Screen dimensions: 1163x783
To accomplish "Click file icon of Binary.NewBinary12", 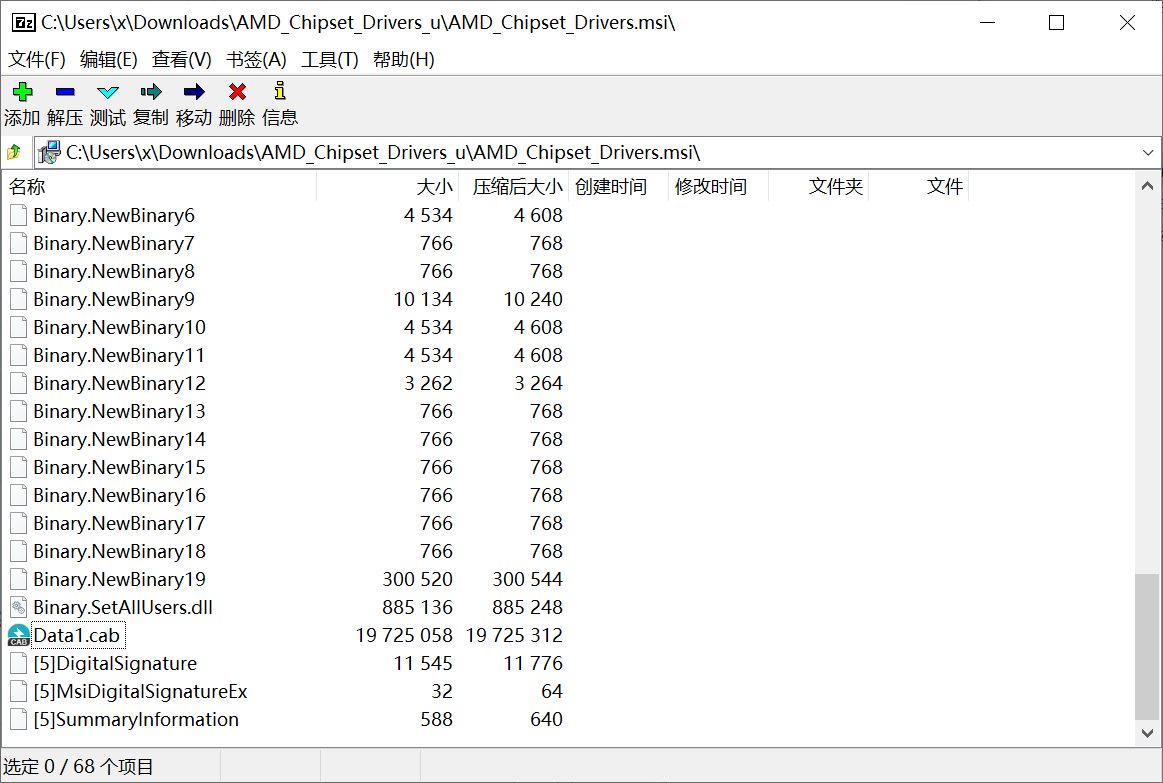I will pos(19,383).
